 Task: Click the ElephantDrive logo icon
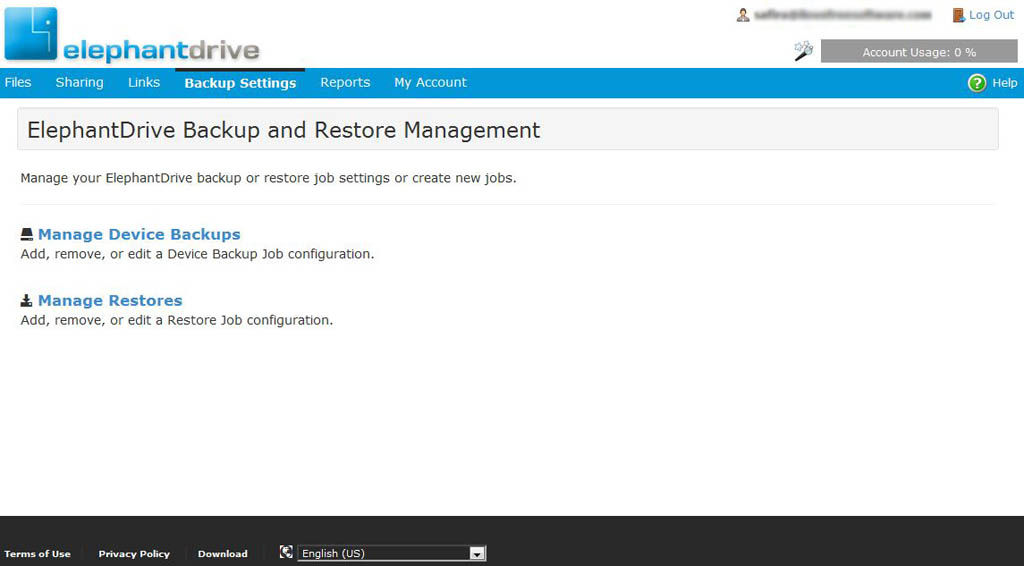(x=31, y=34)
